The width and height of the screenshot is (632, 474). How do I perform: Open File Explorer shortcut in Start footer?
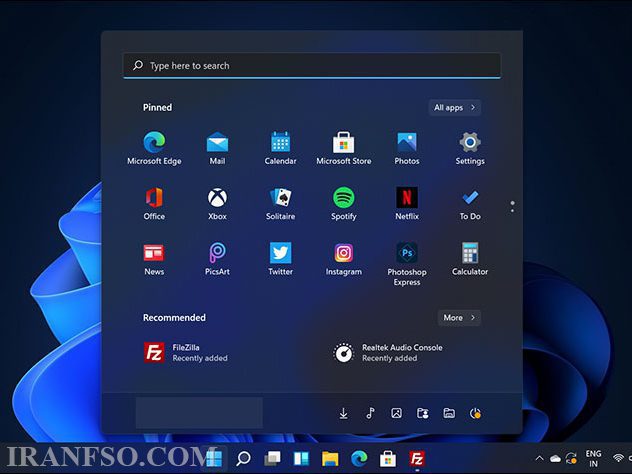pyautogui.click(x=449, y=413)
